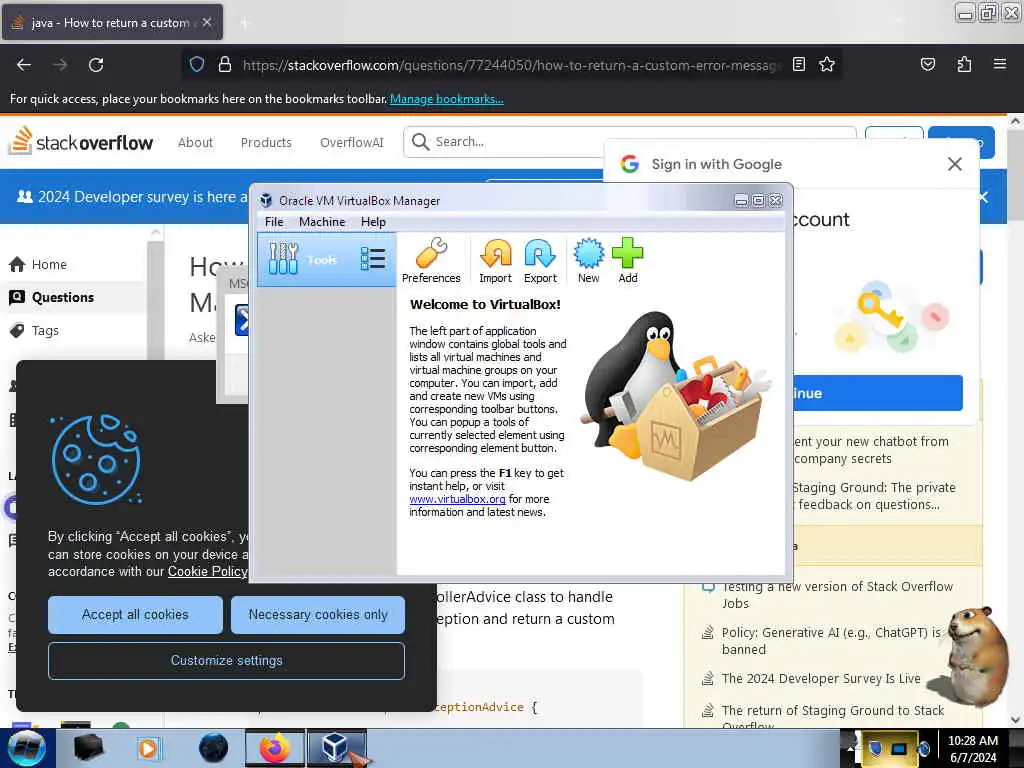Click the Firefox forward arrow
Image resolution: width=1024 pixels, height=768 pixels.
[60, 65]
